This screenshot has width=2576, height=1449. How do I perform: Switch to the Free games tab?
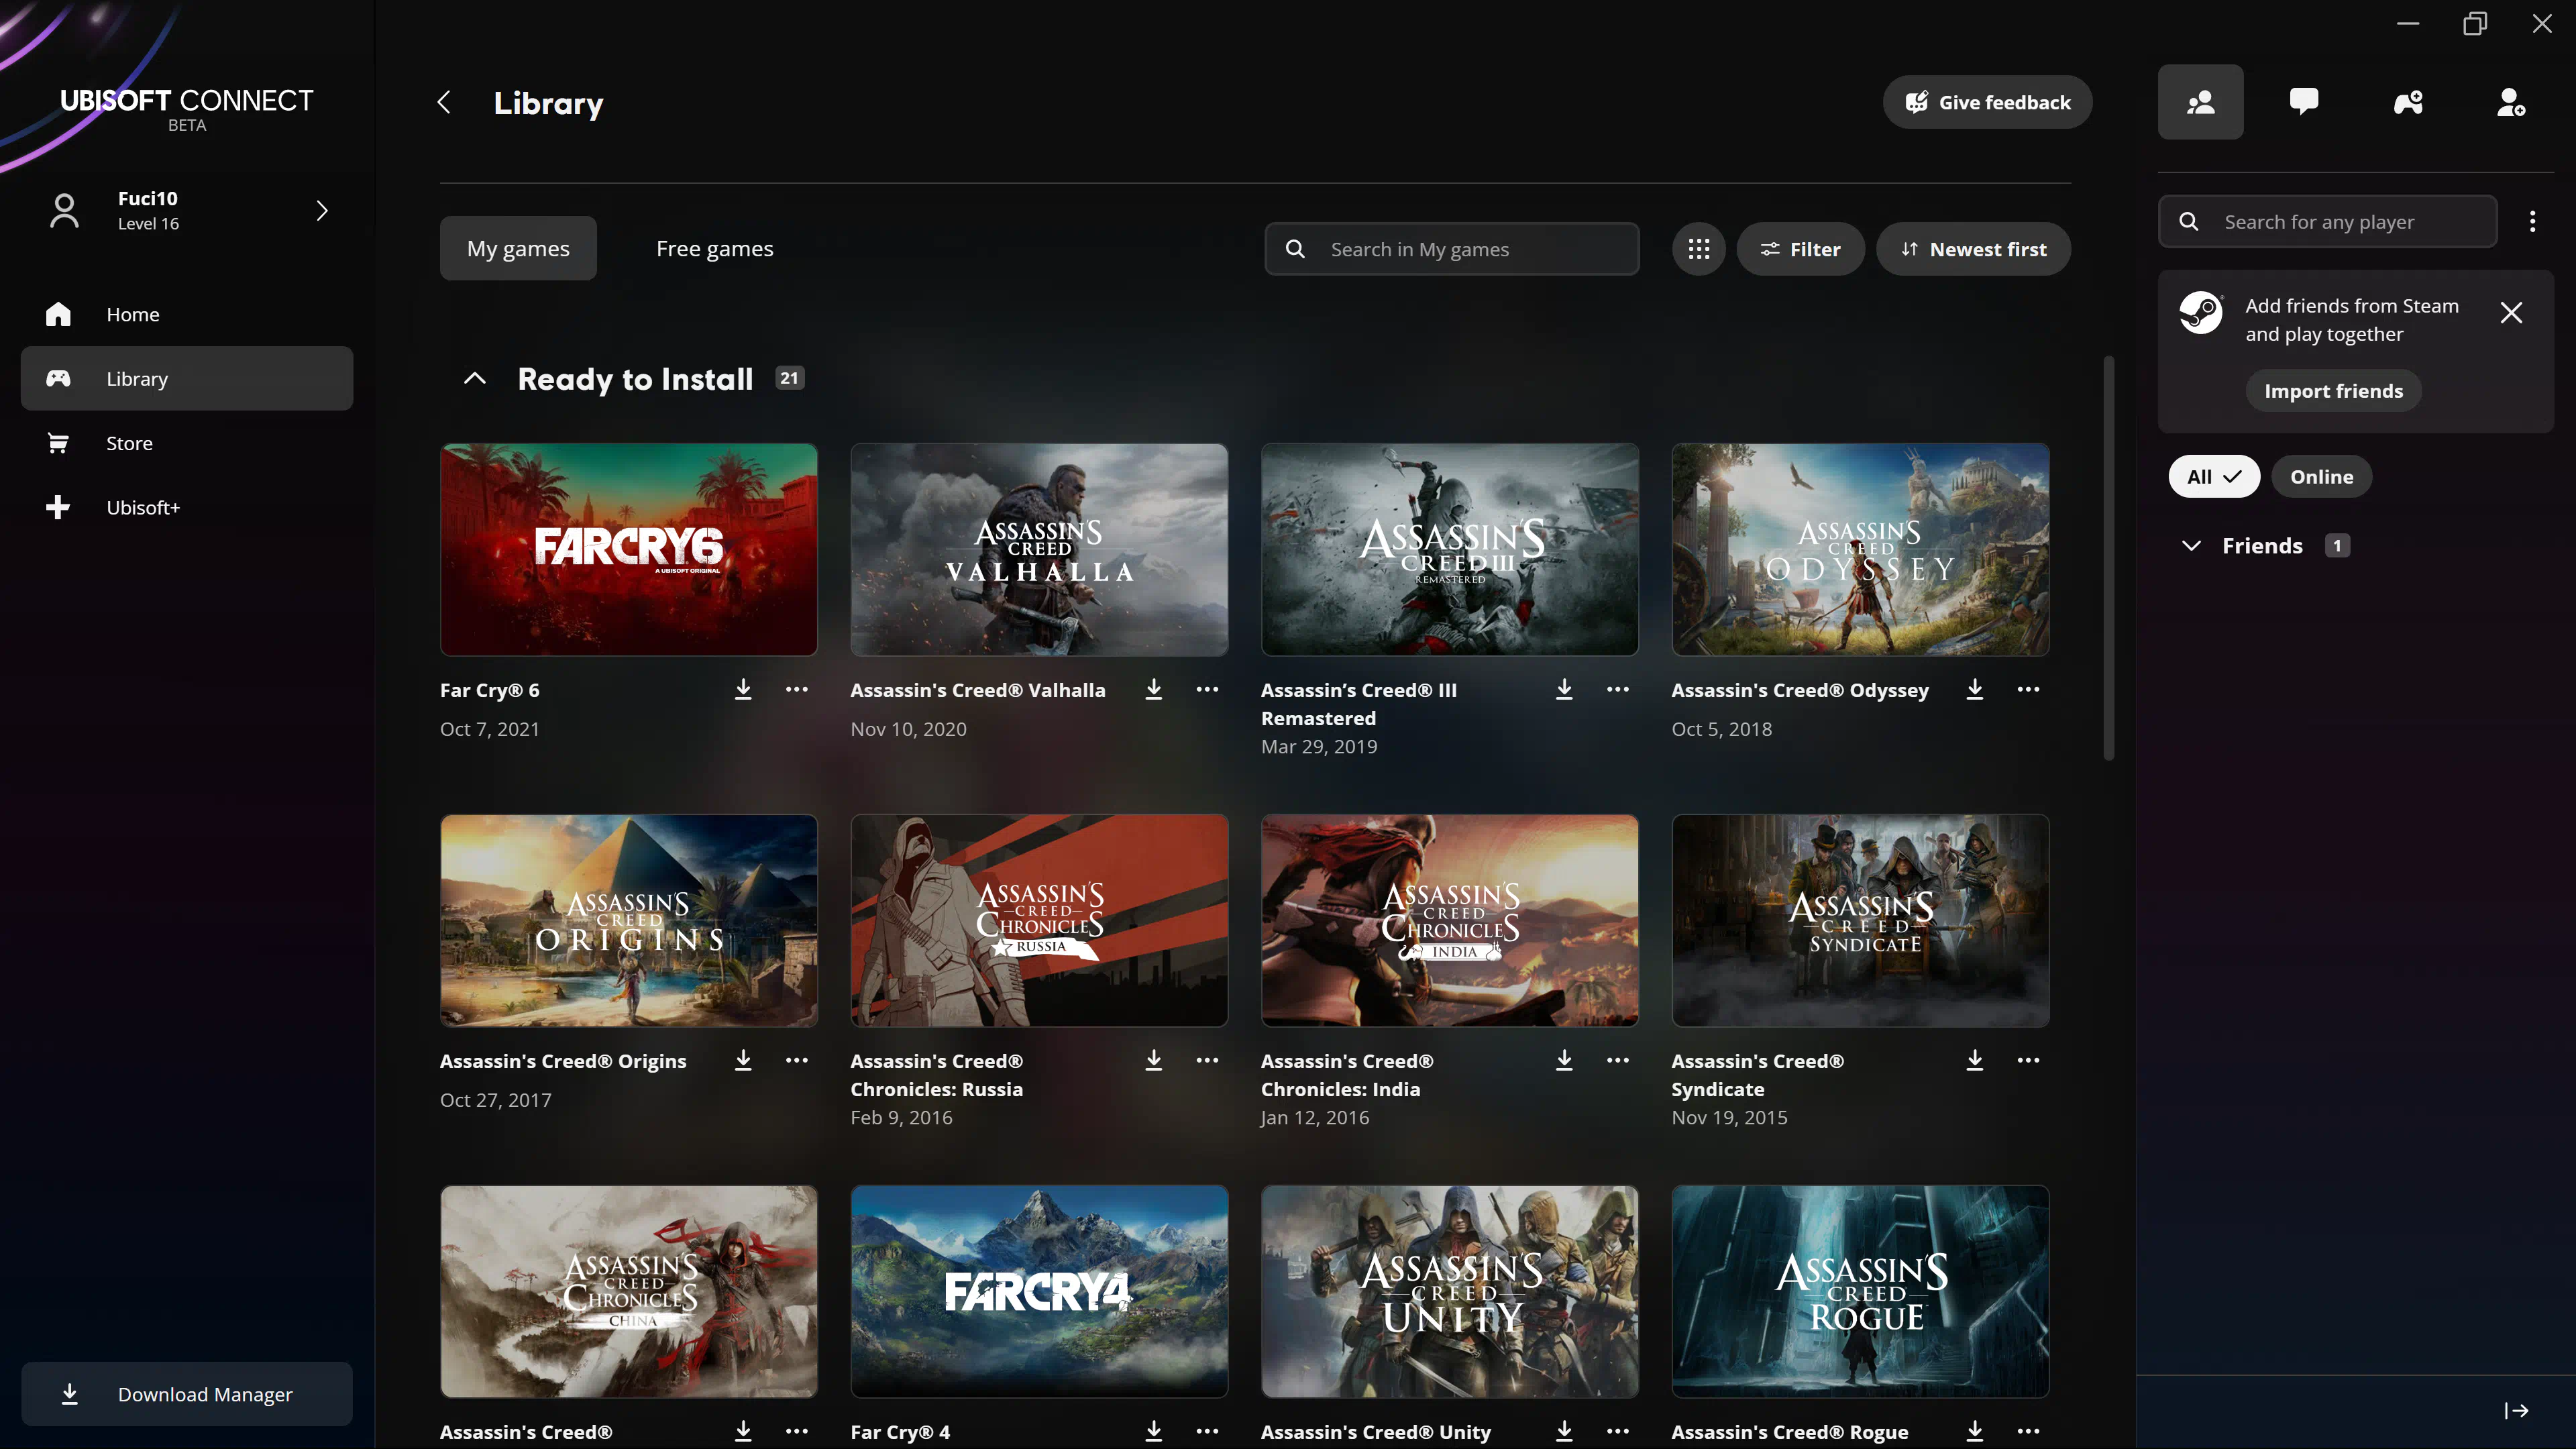pyautogui.click(x=714, y=249)
